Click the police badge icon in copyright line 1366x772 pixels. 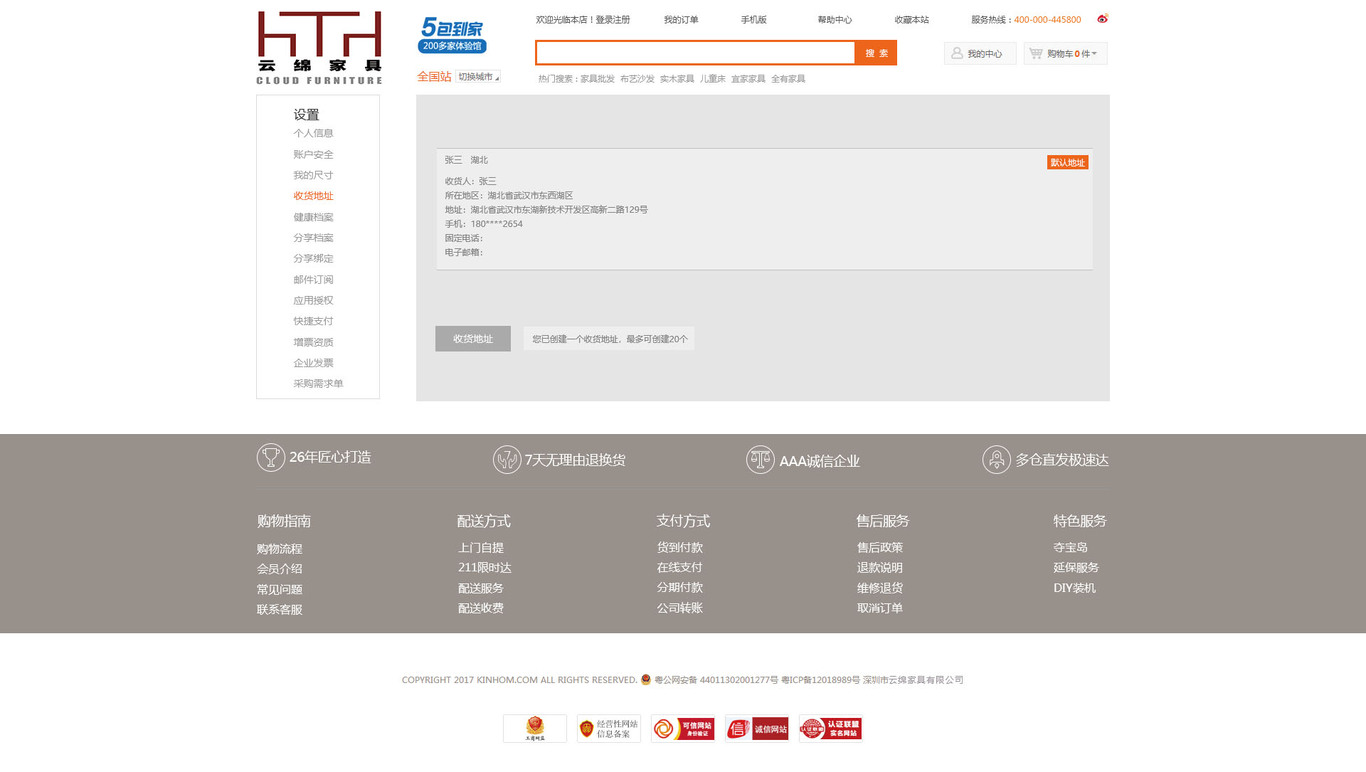[x=646, y=679]
